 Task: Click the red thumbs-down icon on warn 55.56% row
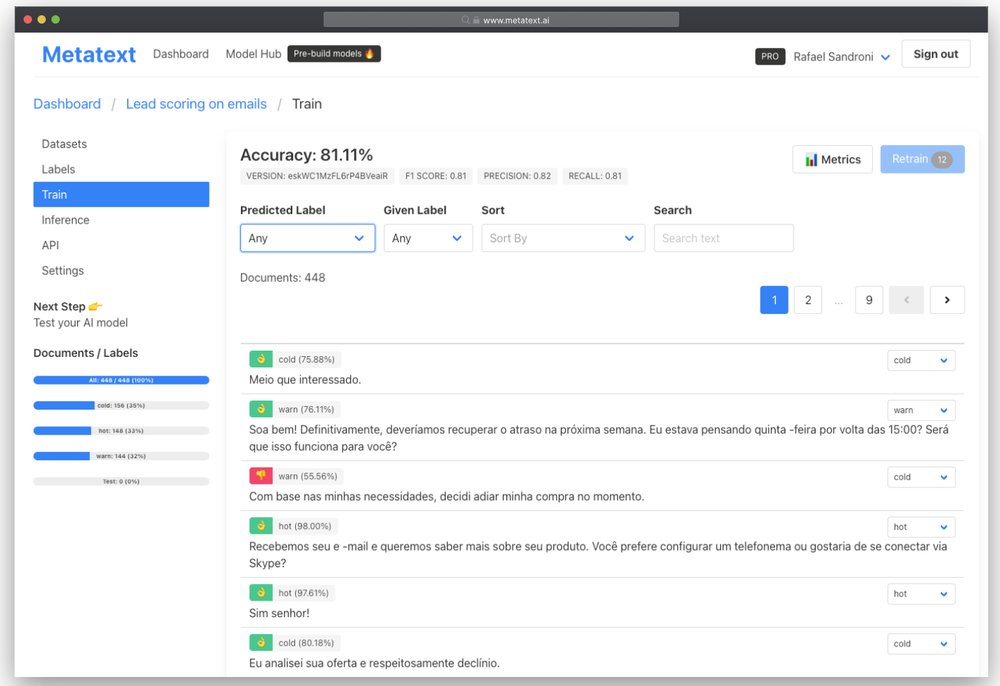(260, 476)
